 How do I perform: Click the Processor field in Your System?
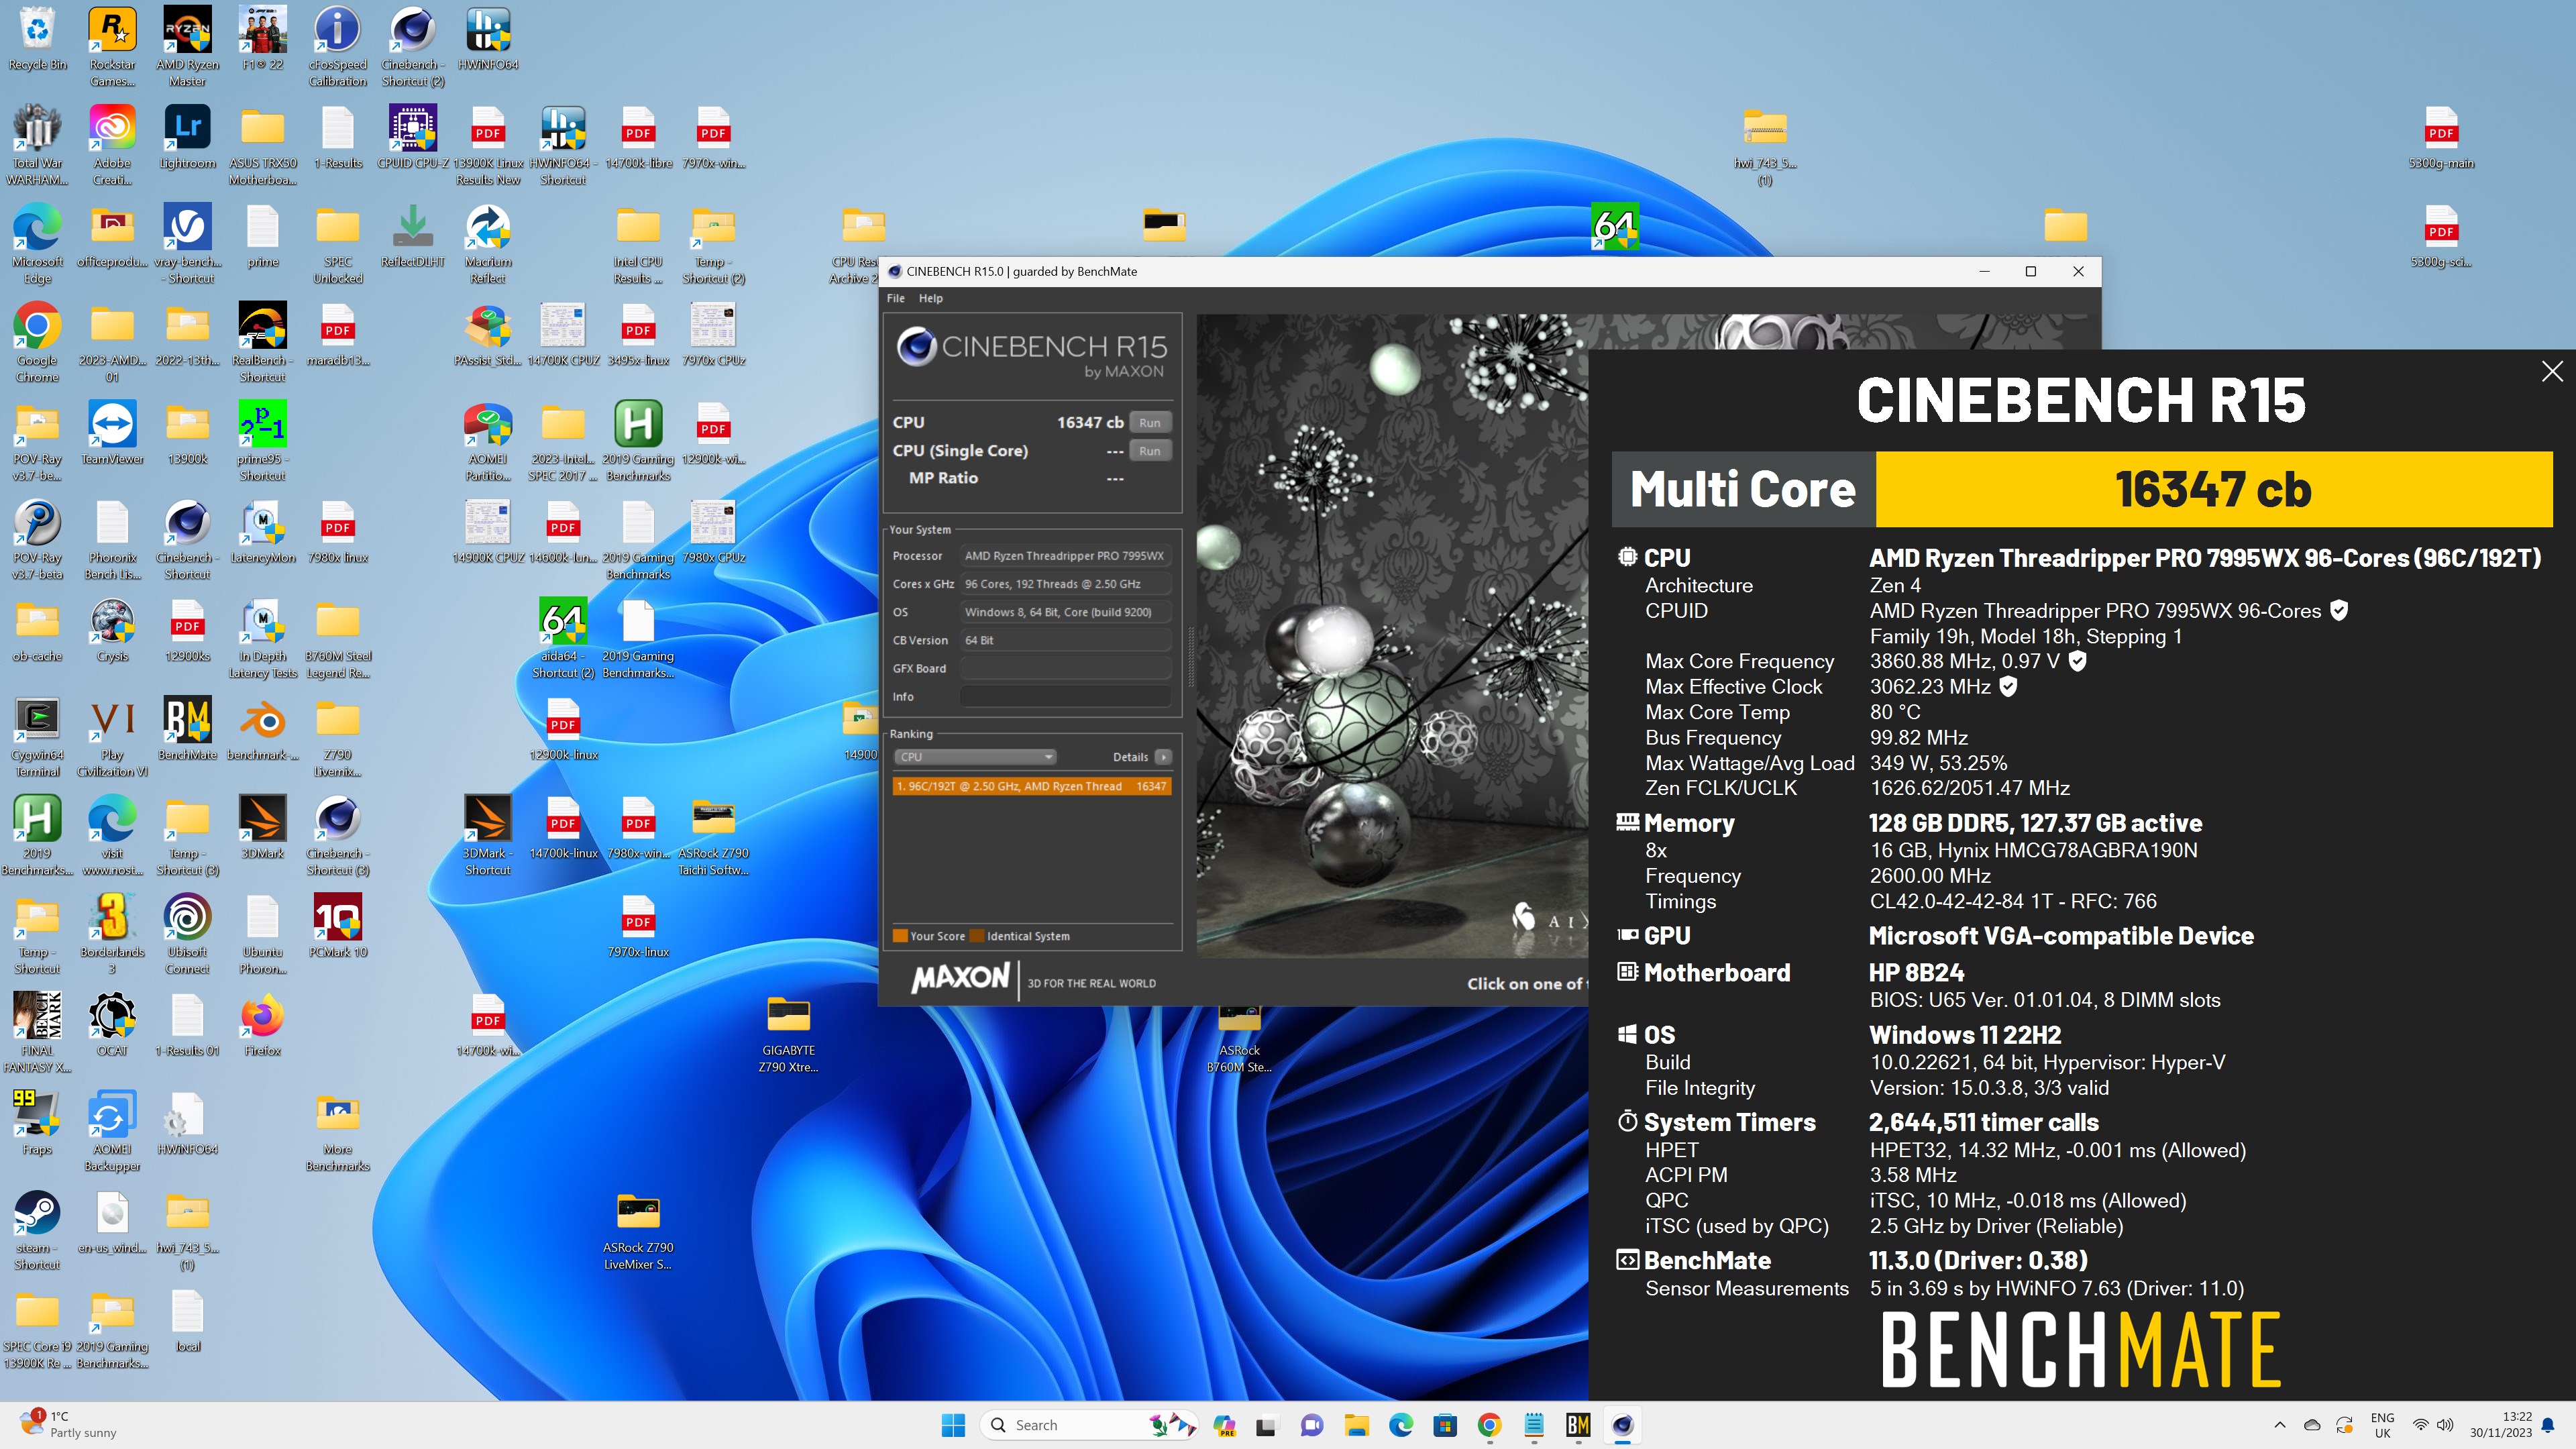click(1065, 556)
